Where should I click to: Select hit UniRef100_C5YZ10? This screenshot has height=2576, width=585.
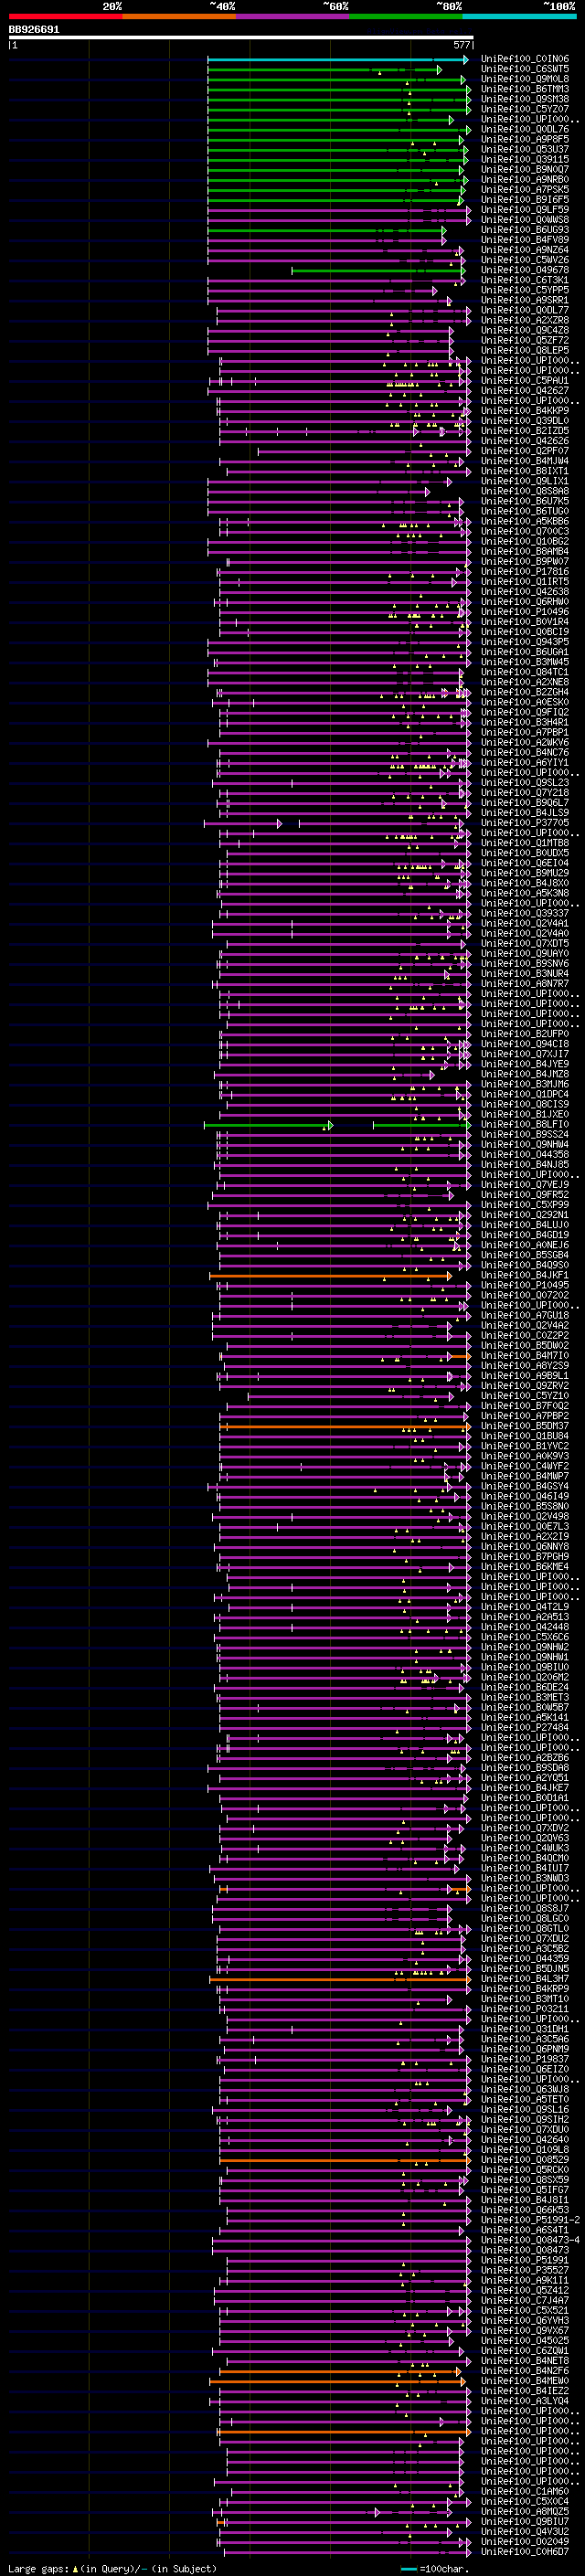[x=525, y=1395]
